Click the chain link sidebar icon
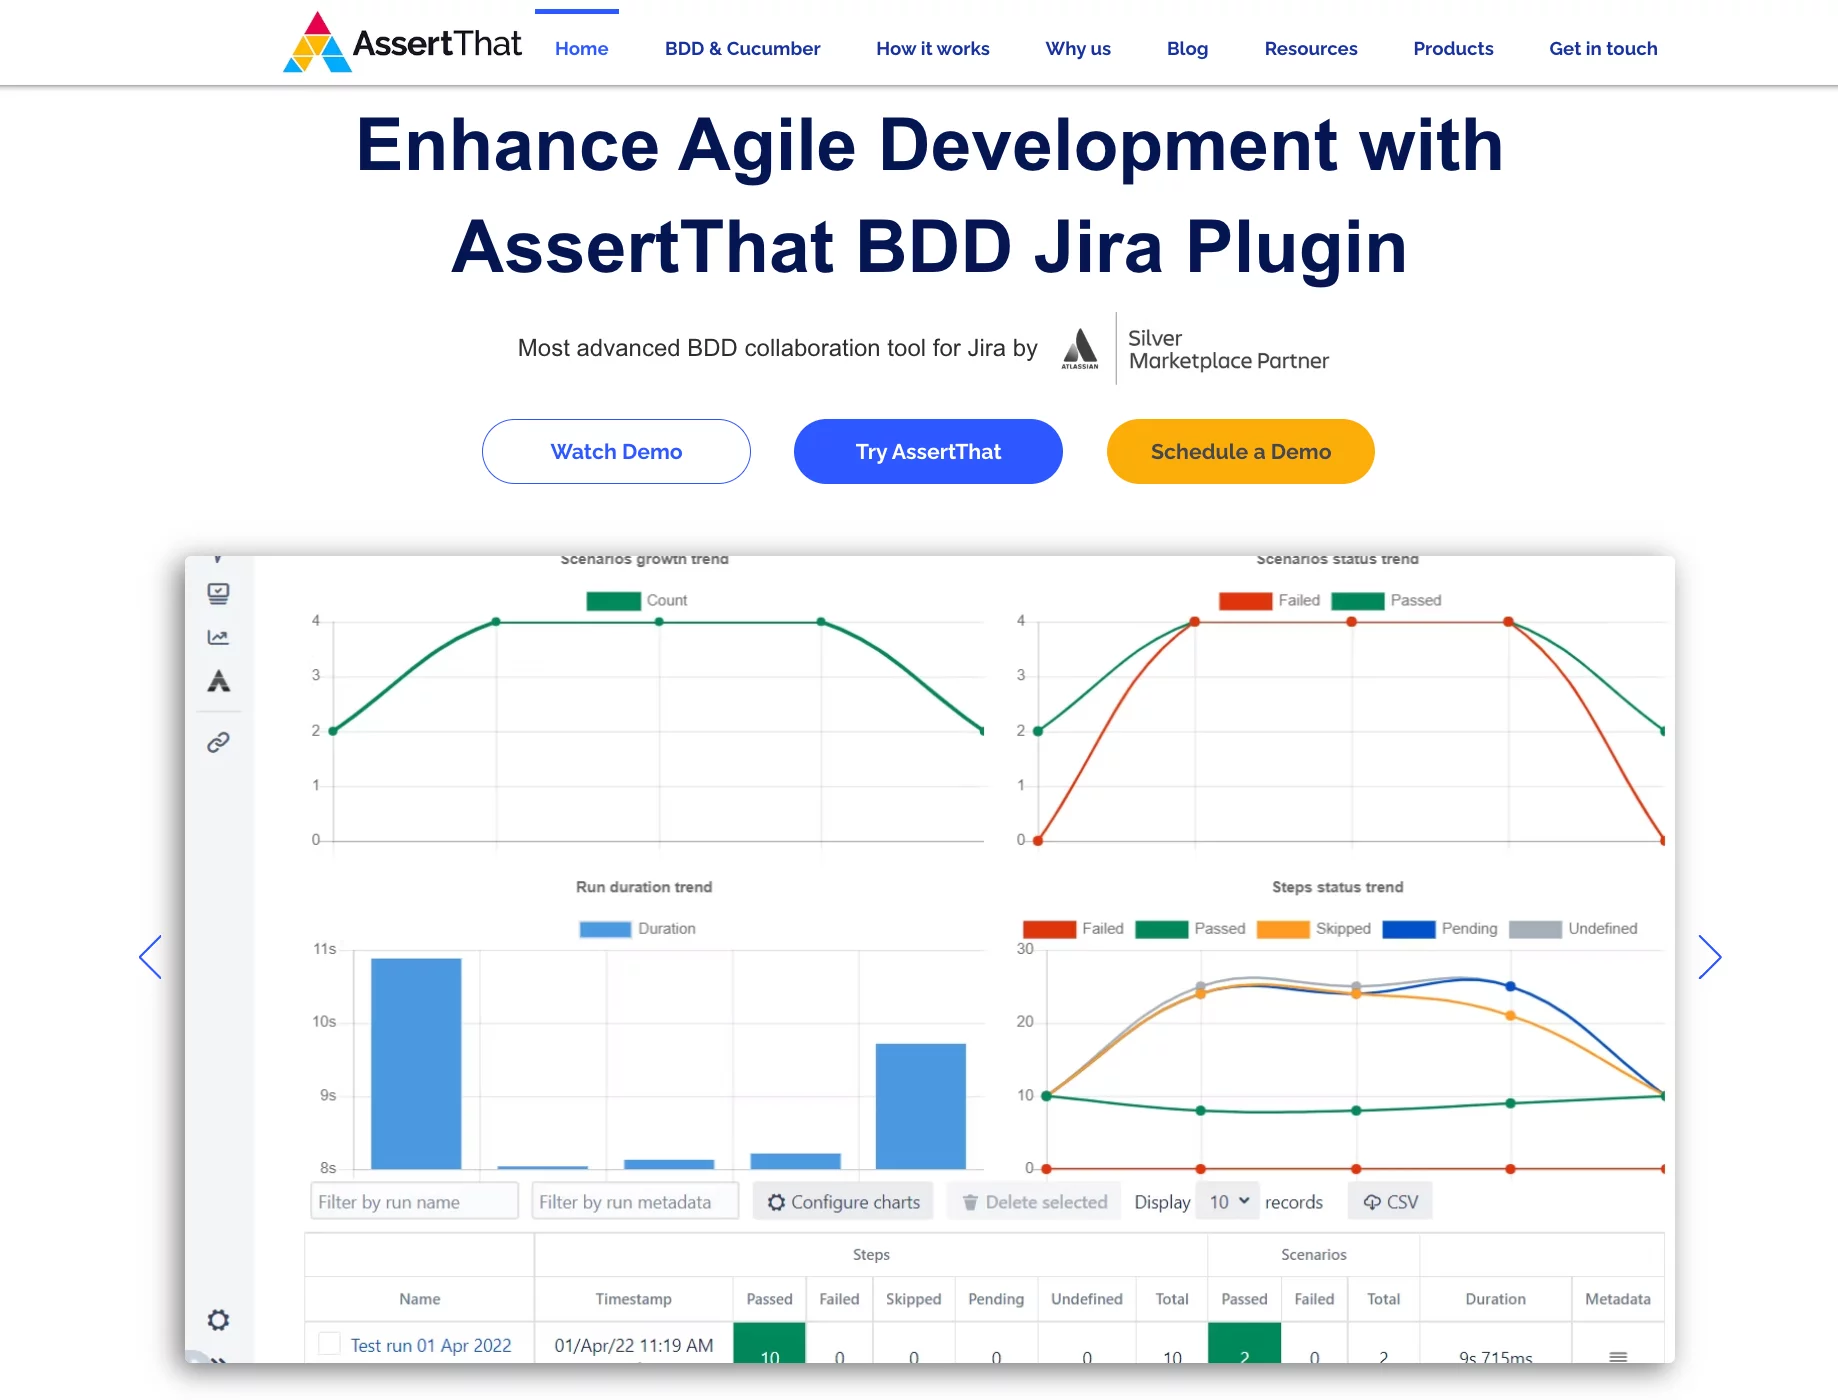 (218, 742)
